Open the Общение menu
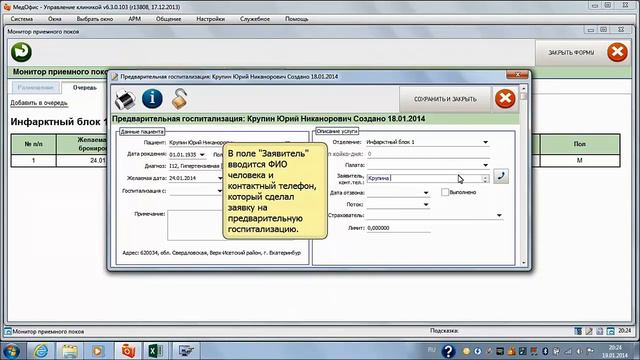640x360 pixels. point(168,19)
